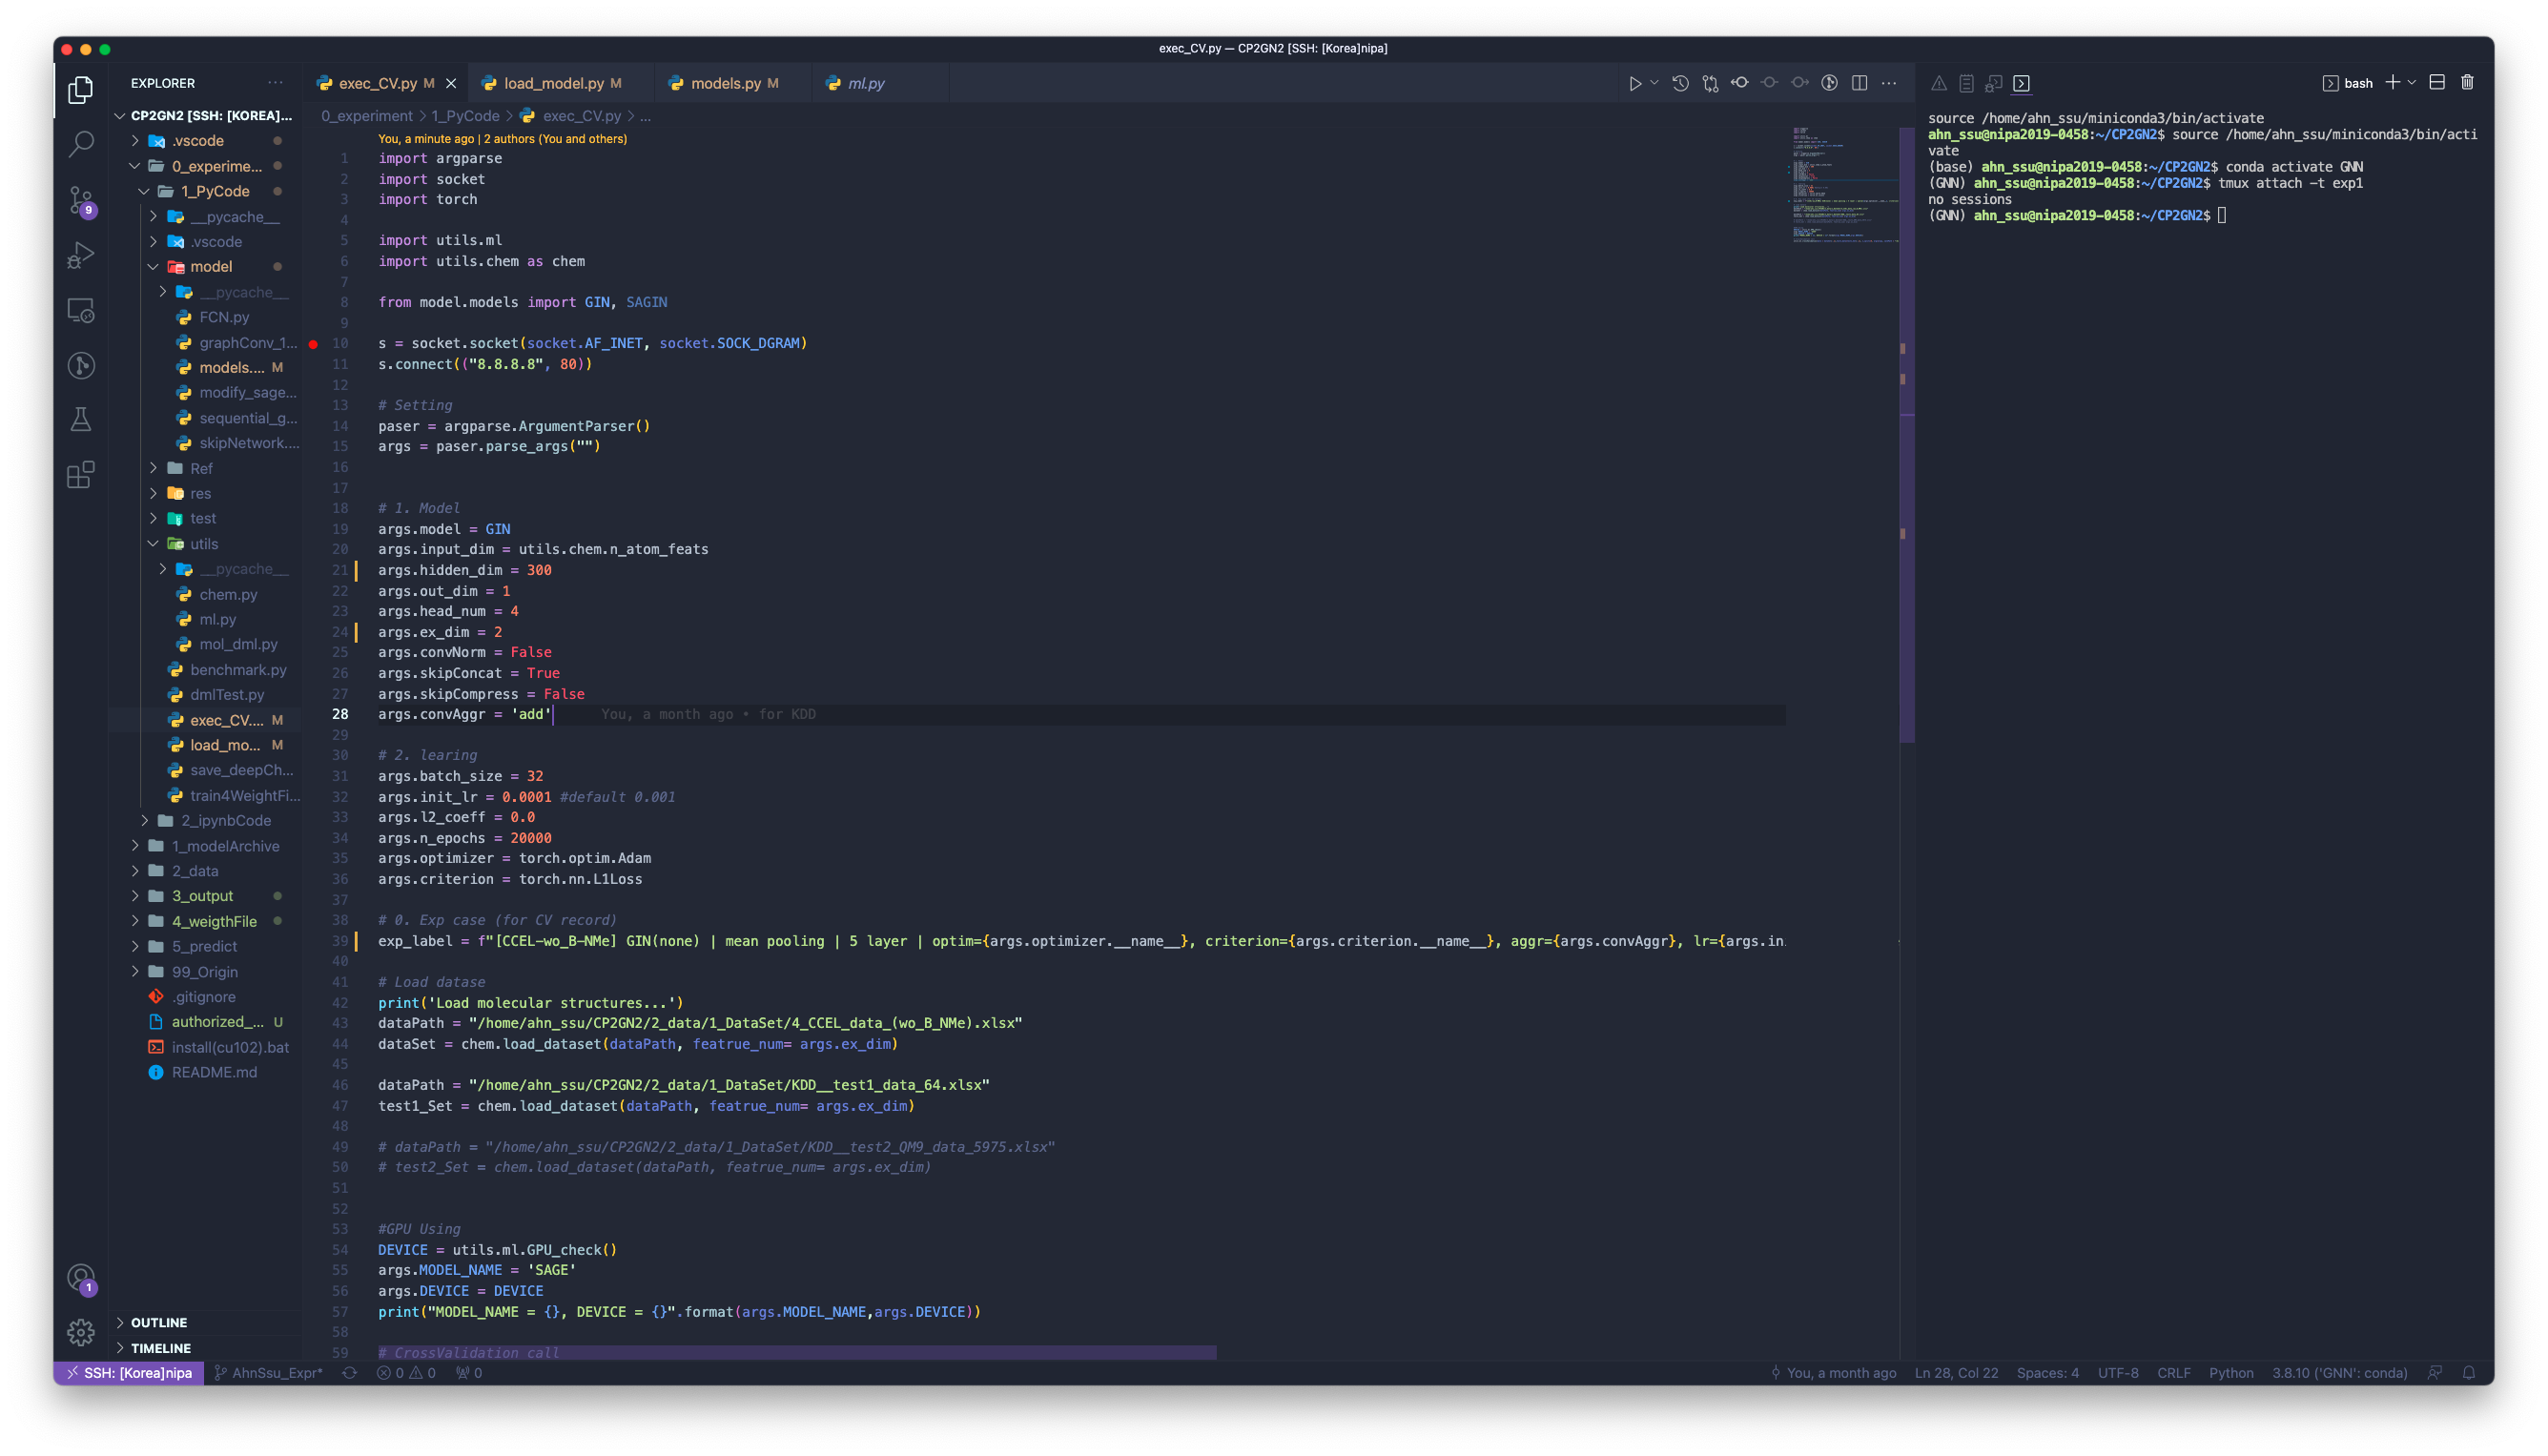Expand the Ref folder
The image size is (2548, 1456).
pyautogui.click(x=207, y=468)
